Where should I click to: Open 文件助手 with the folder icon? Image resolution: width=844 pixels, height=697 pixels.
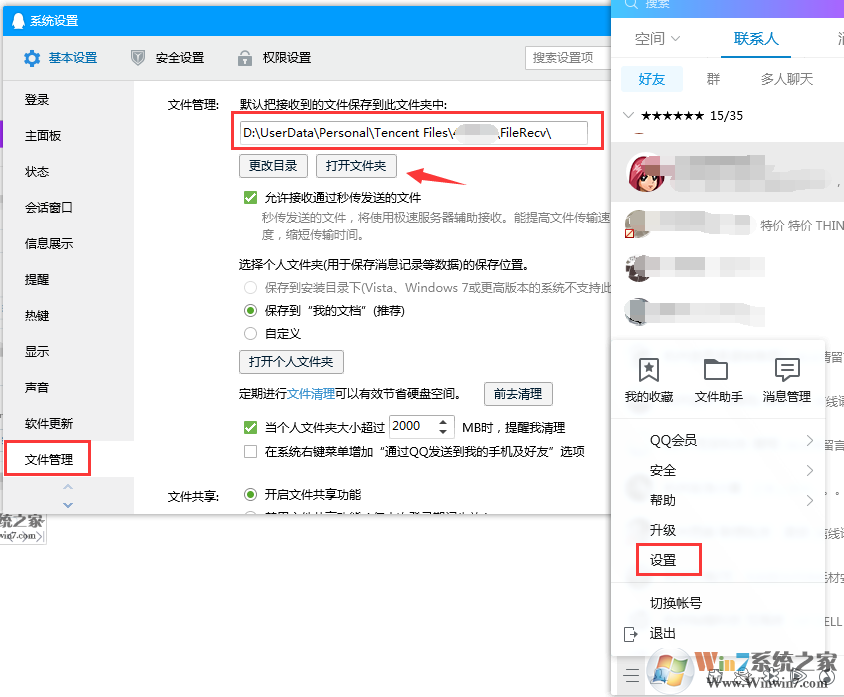point(714,367)
